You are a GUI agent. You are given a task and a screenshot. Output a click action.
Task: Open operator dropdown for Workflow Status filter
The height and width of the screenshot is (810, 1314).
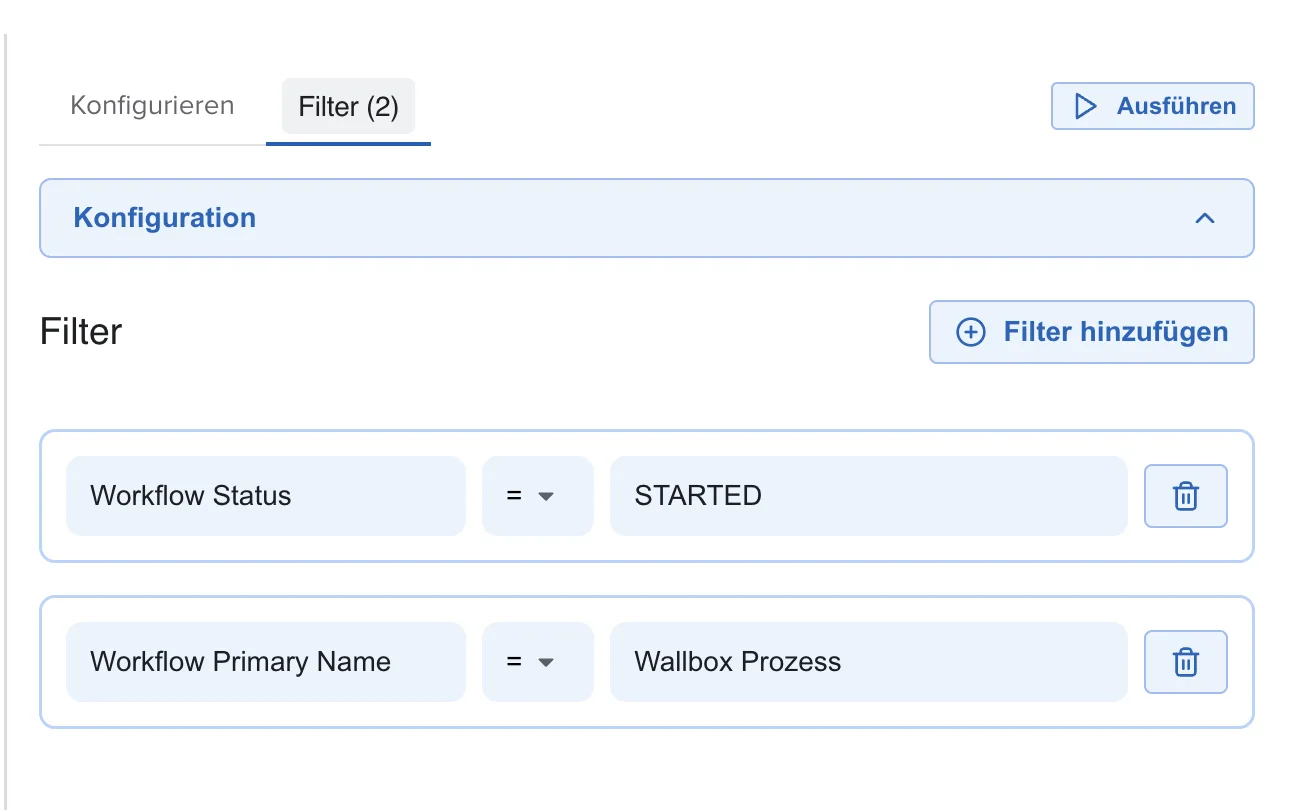[538, 496]
